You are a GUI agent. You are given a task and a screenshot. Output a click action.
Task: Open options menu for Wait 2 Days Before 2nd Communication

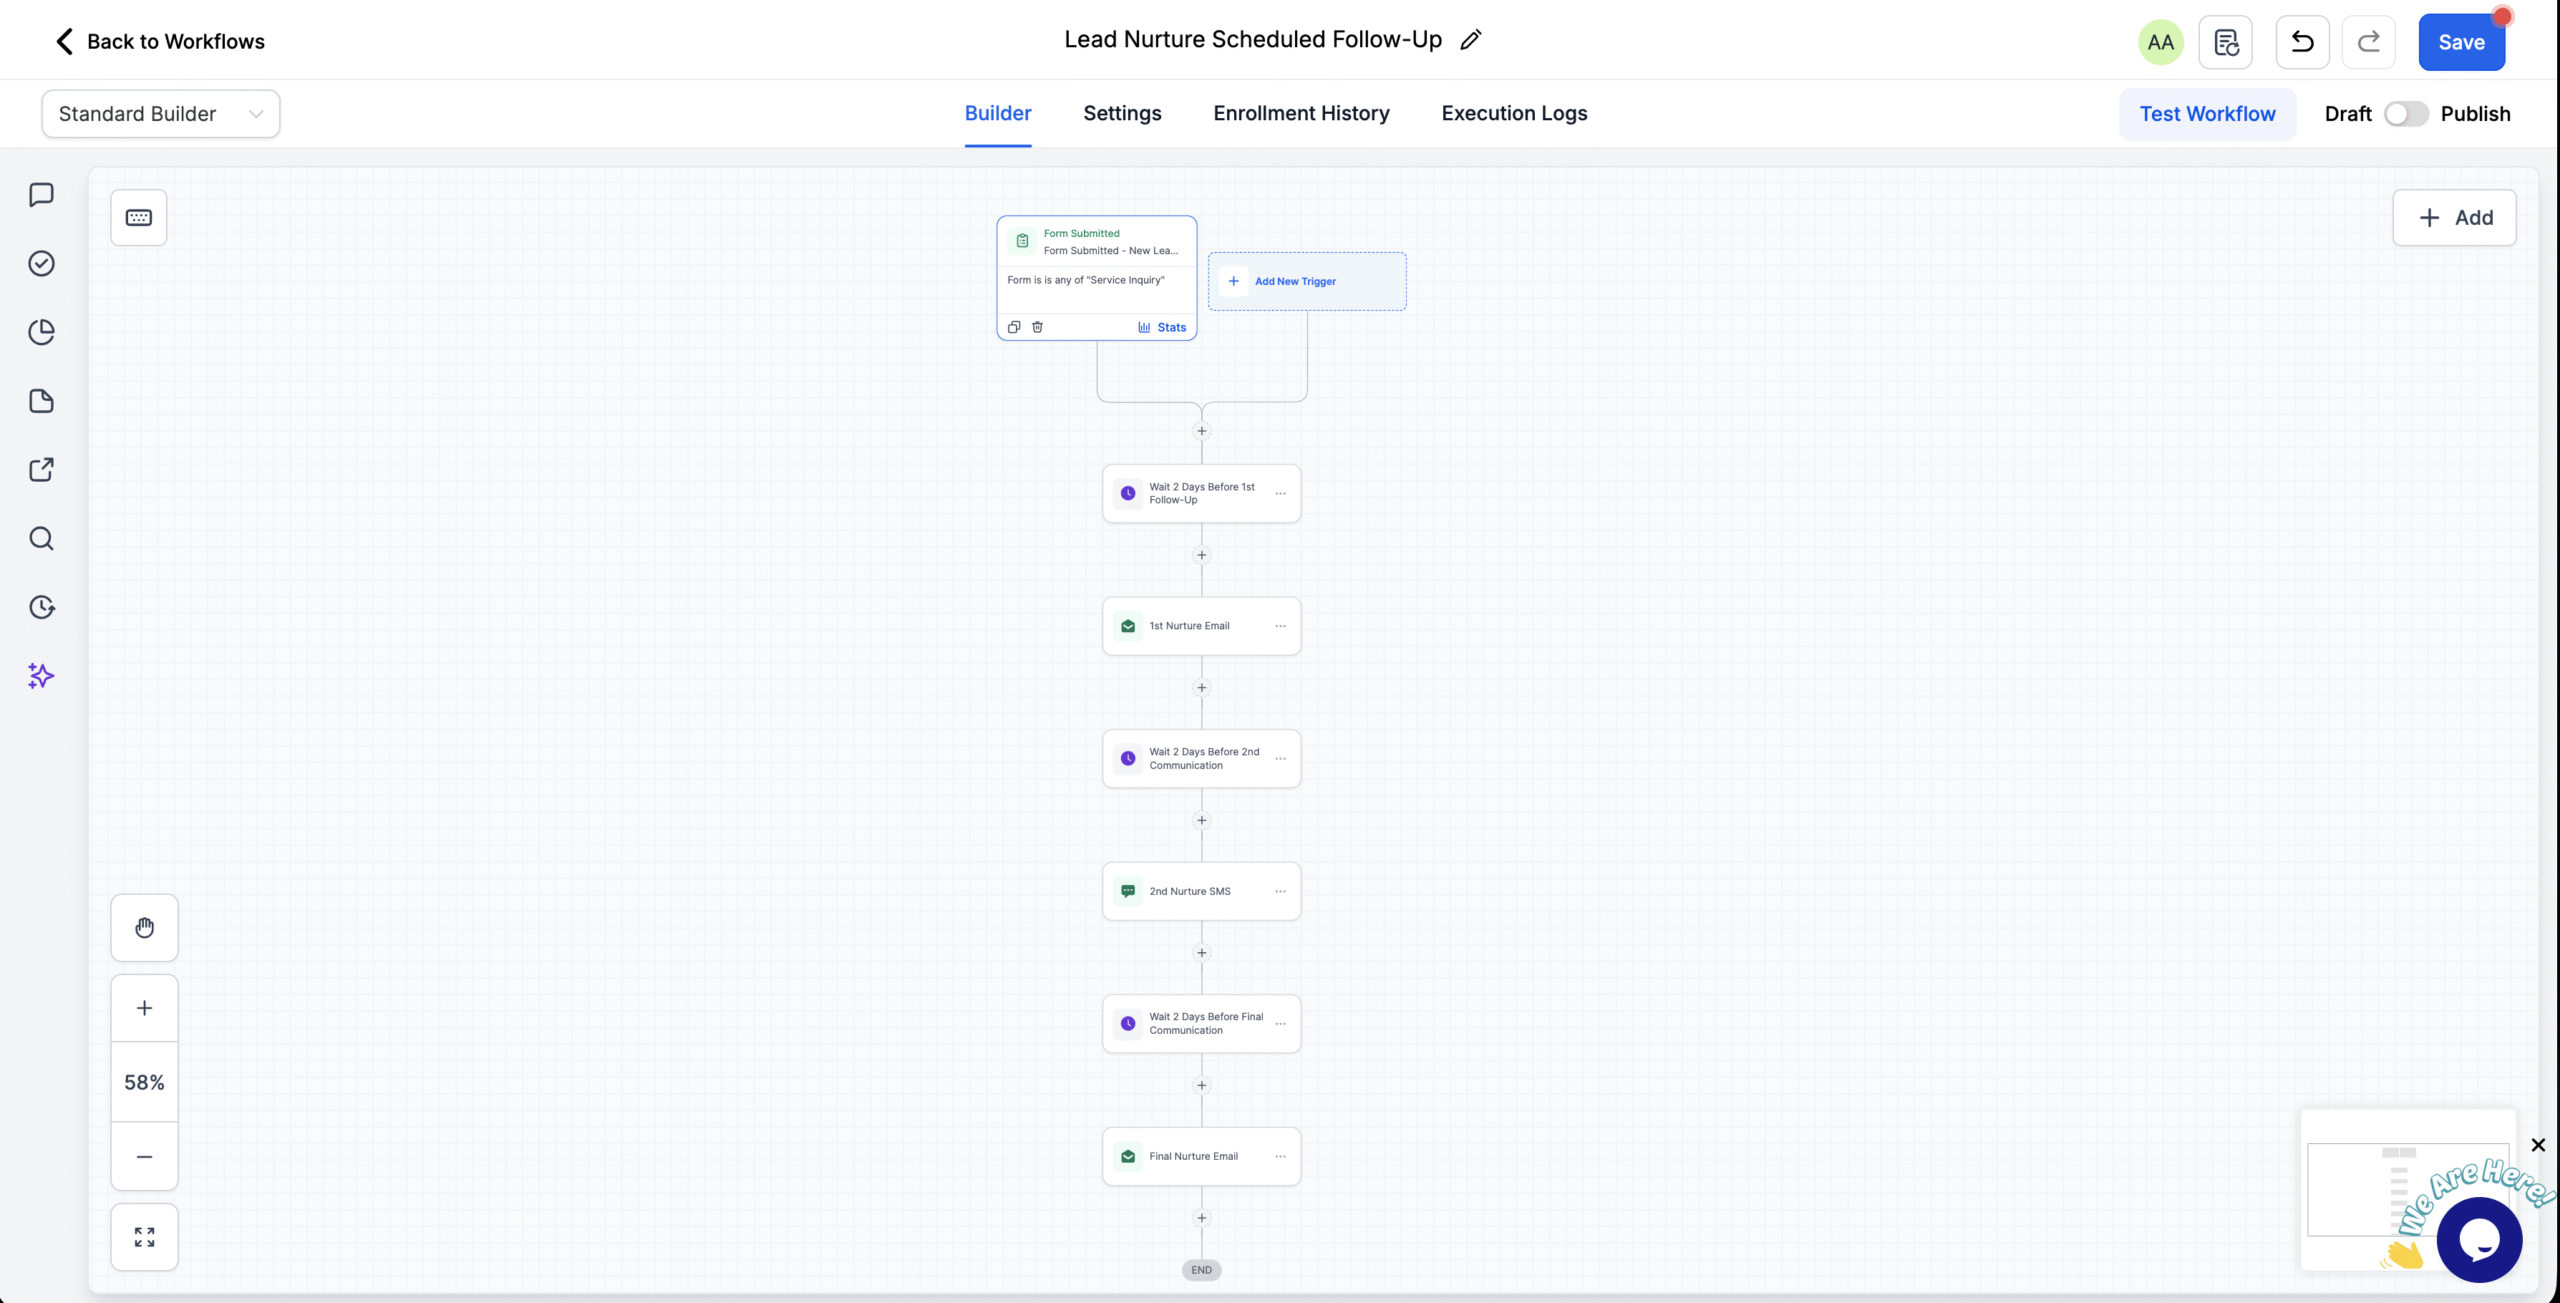1280,759
